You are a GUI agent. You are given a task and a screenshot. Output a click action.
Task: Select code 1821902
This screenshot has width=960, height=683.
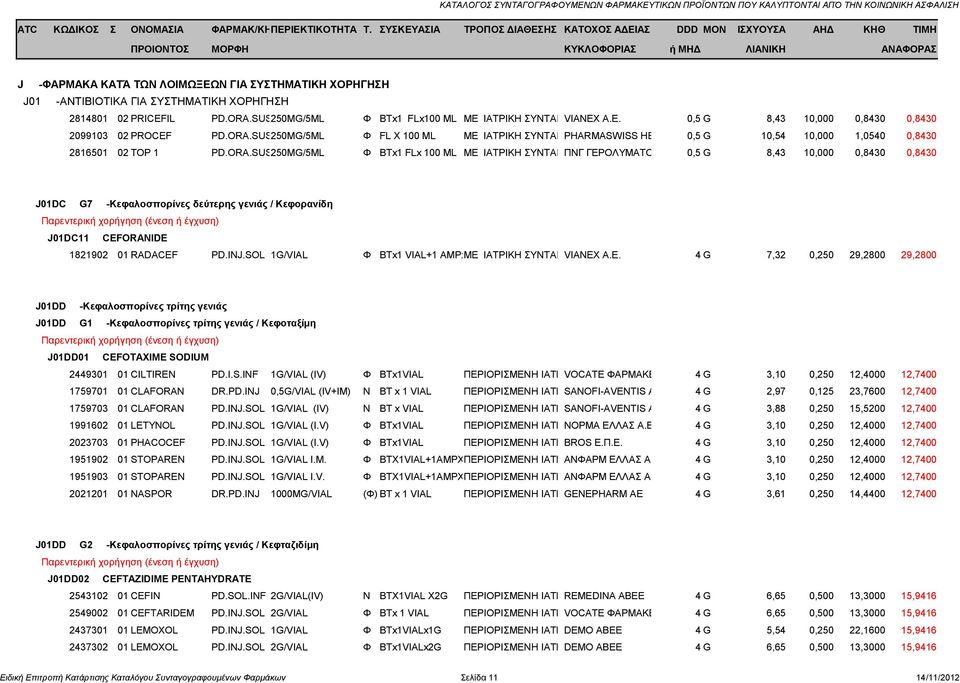point(88,255)
